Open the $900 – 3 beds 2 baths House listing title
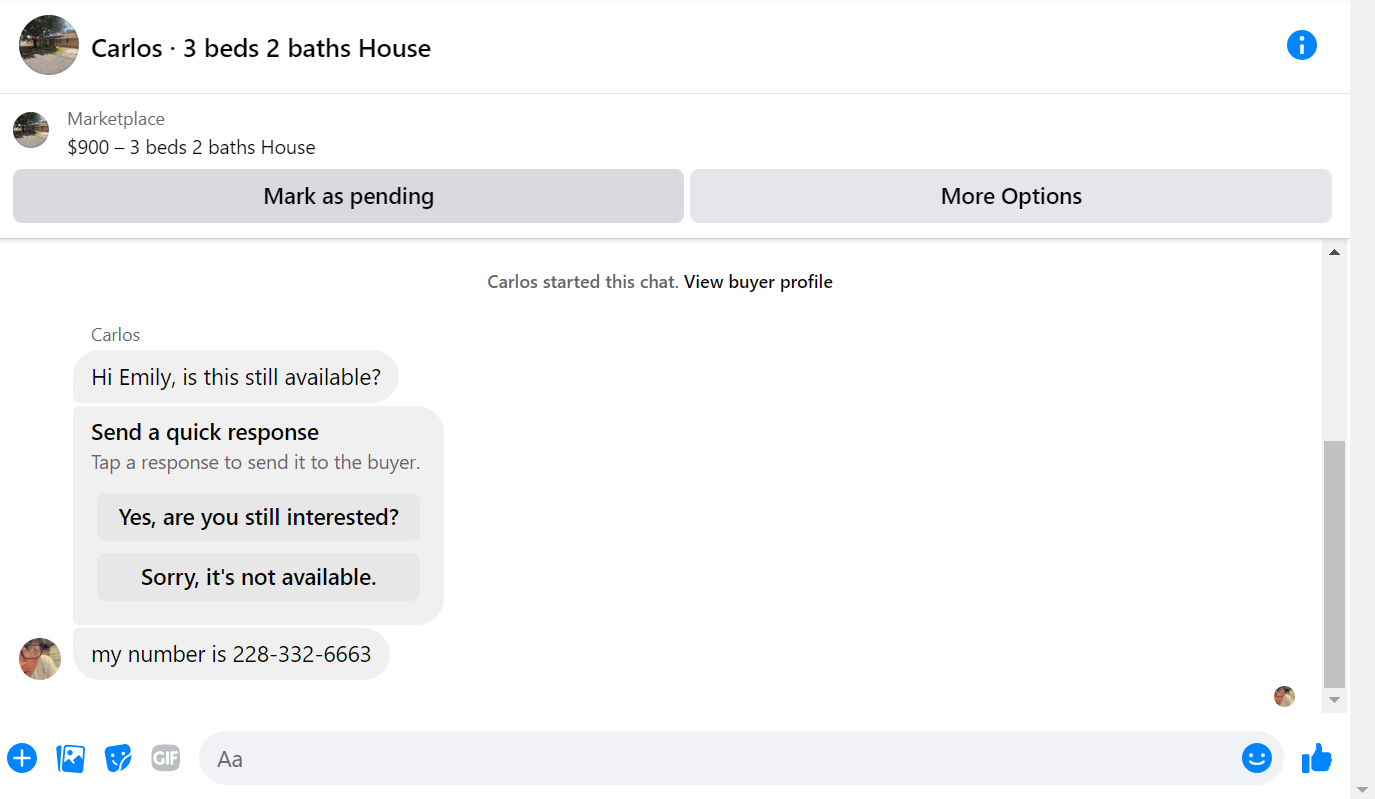 pos(191,148)
